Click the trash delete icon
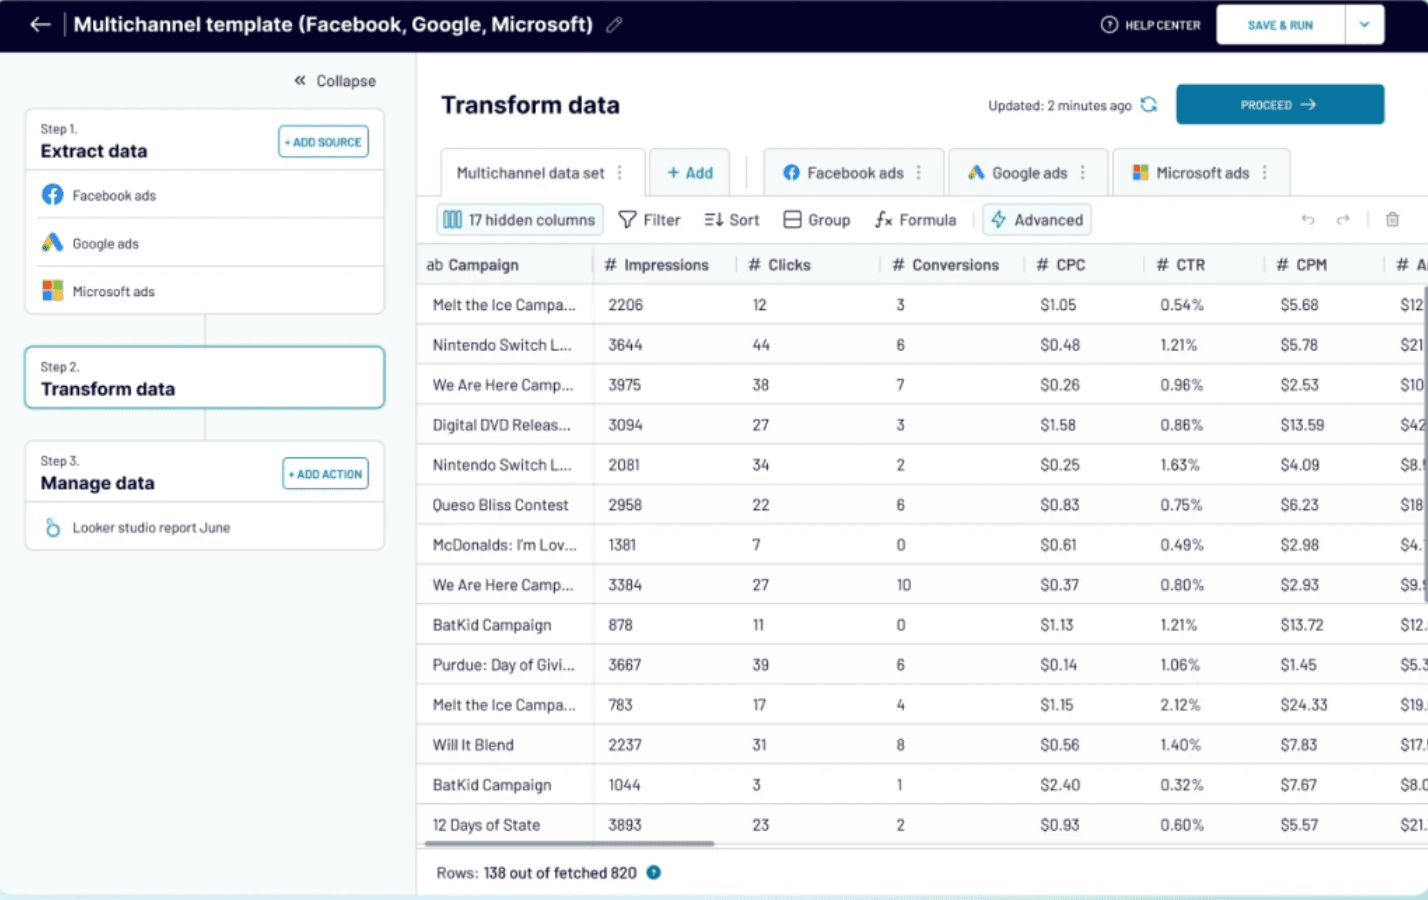 (1392, 220)
